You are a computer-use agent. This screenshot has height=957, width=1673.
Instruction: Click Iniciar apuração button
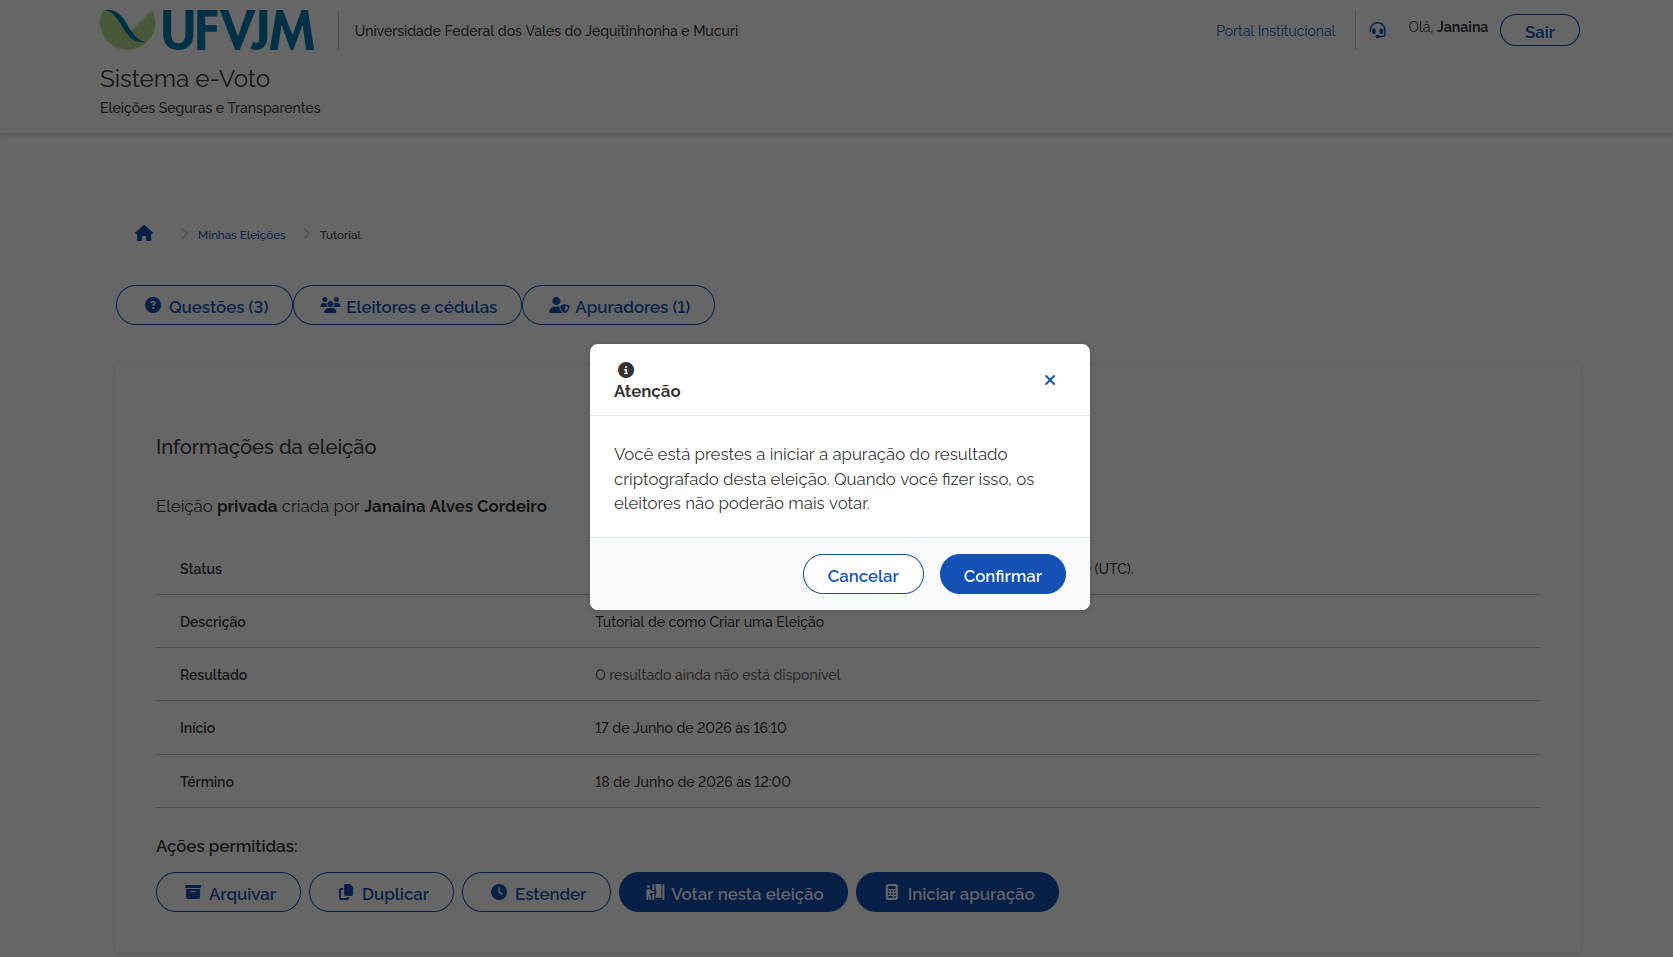pyautogui.click(x=957, y=892)
